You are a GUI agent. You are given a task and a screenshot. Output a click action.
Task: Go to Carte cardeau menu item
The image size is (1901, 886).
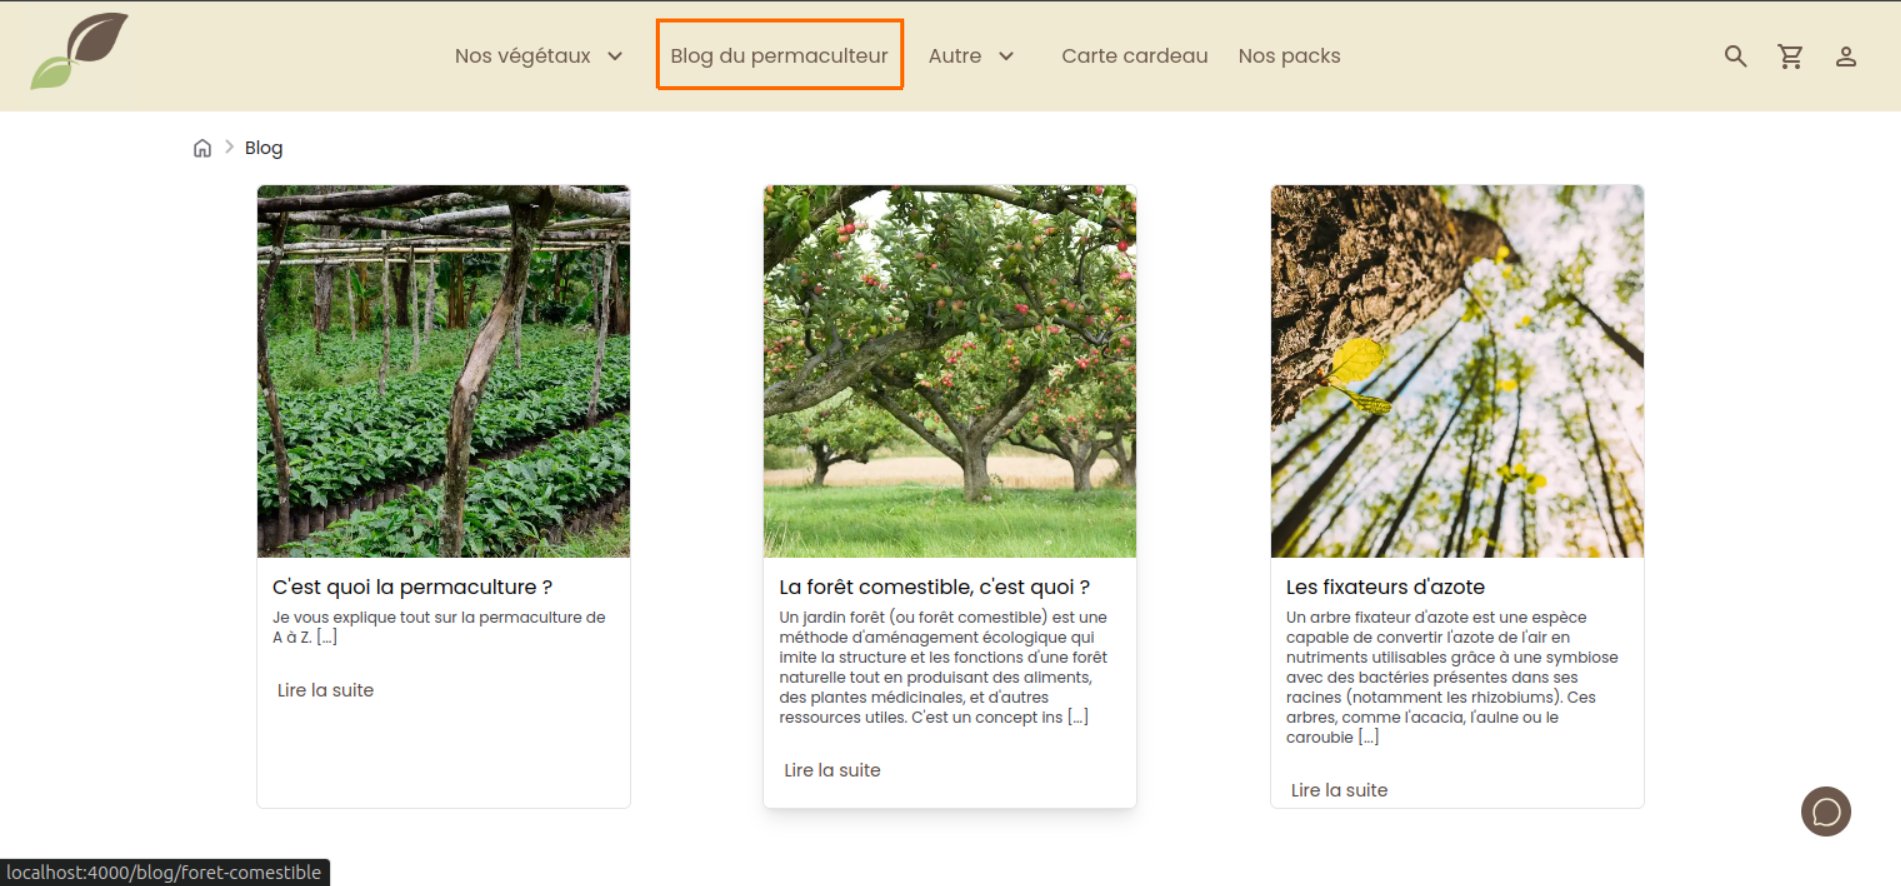pos(1134,56)
